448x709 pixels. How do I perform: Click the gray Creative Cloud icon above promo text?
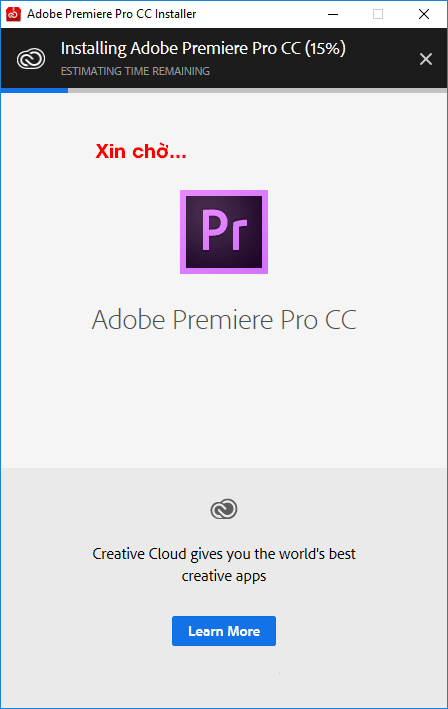pyautogui.click(x=224, y=509)
